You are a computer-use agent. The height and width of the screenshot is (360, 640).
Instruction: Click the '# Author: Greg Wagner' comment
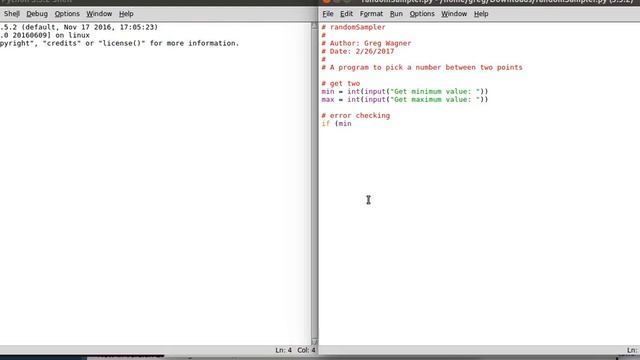[366, 43]
